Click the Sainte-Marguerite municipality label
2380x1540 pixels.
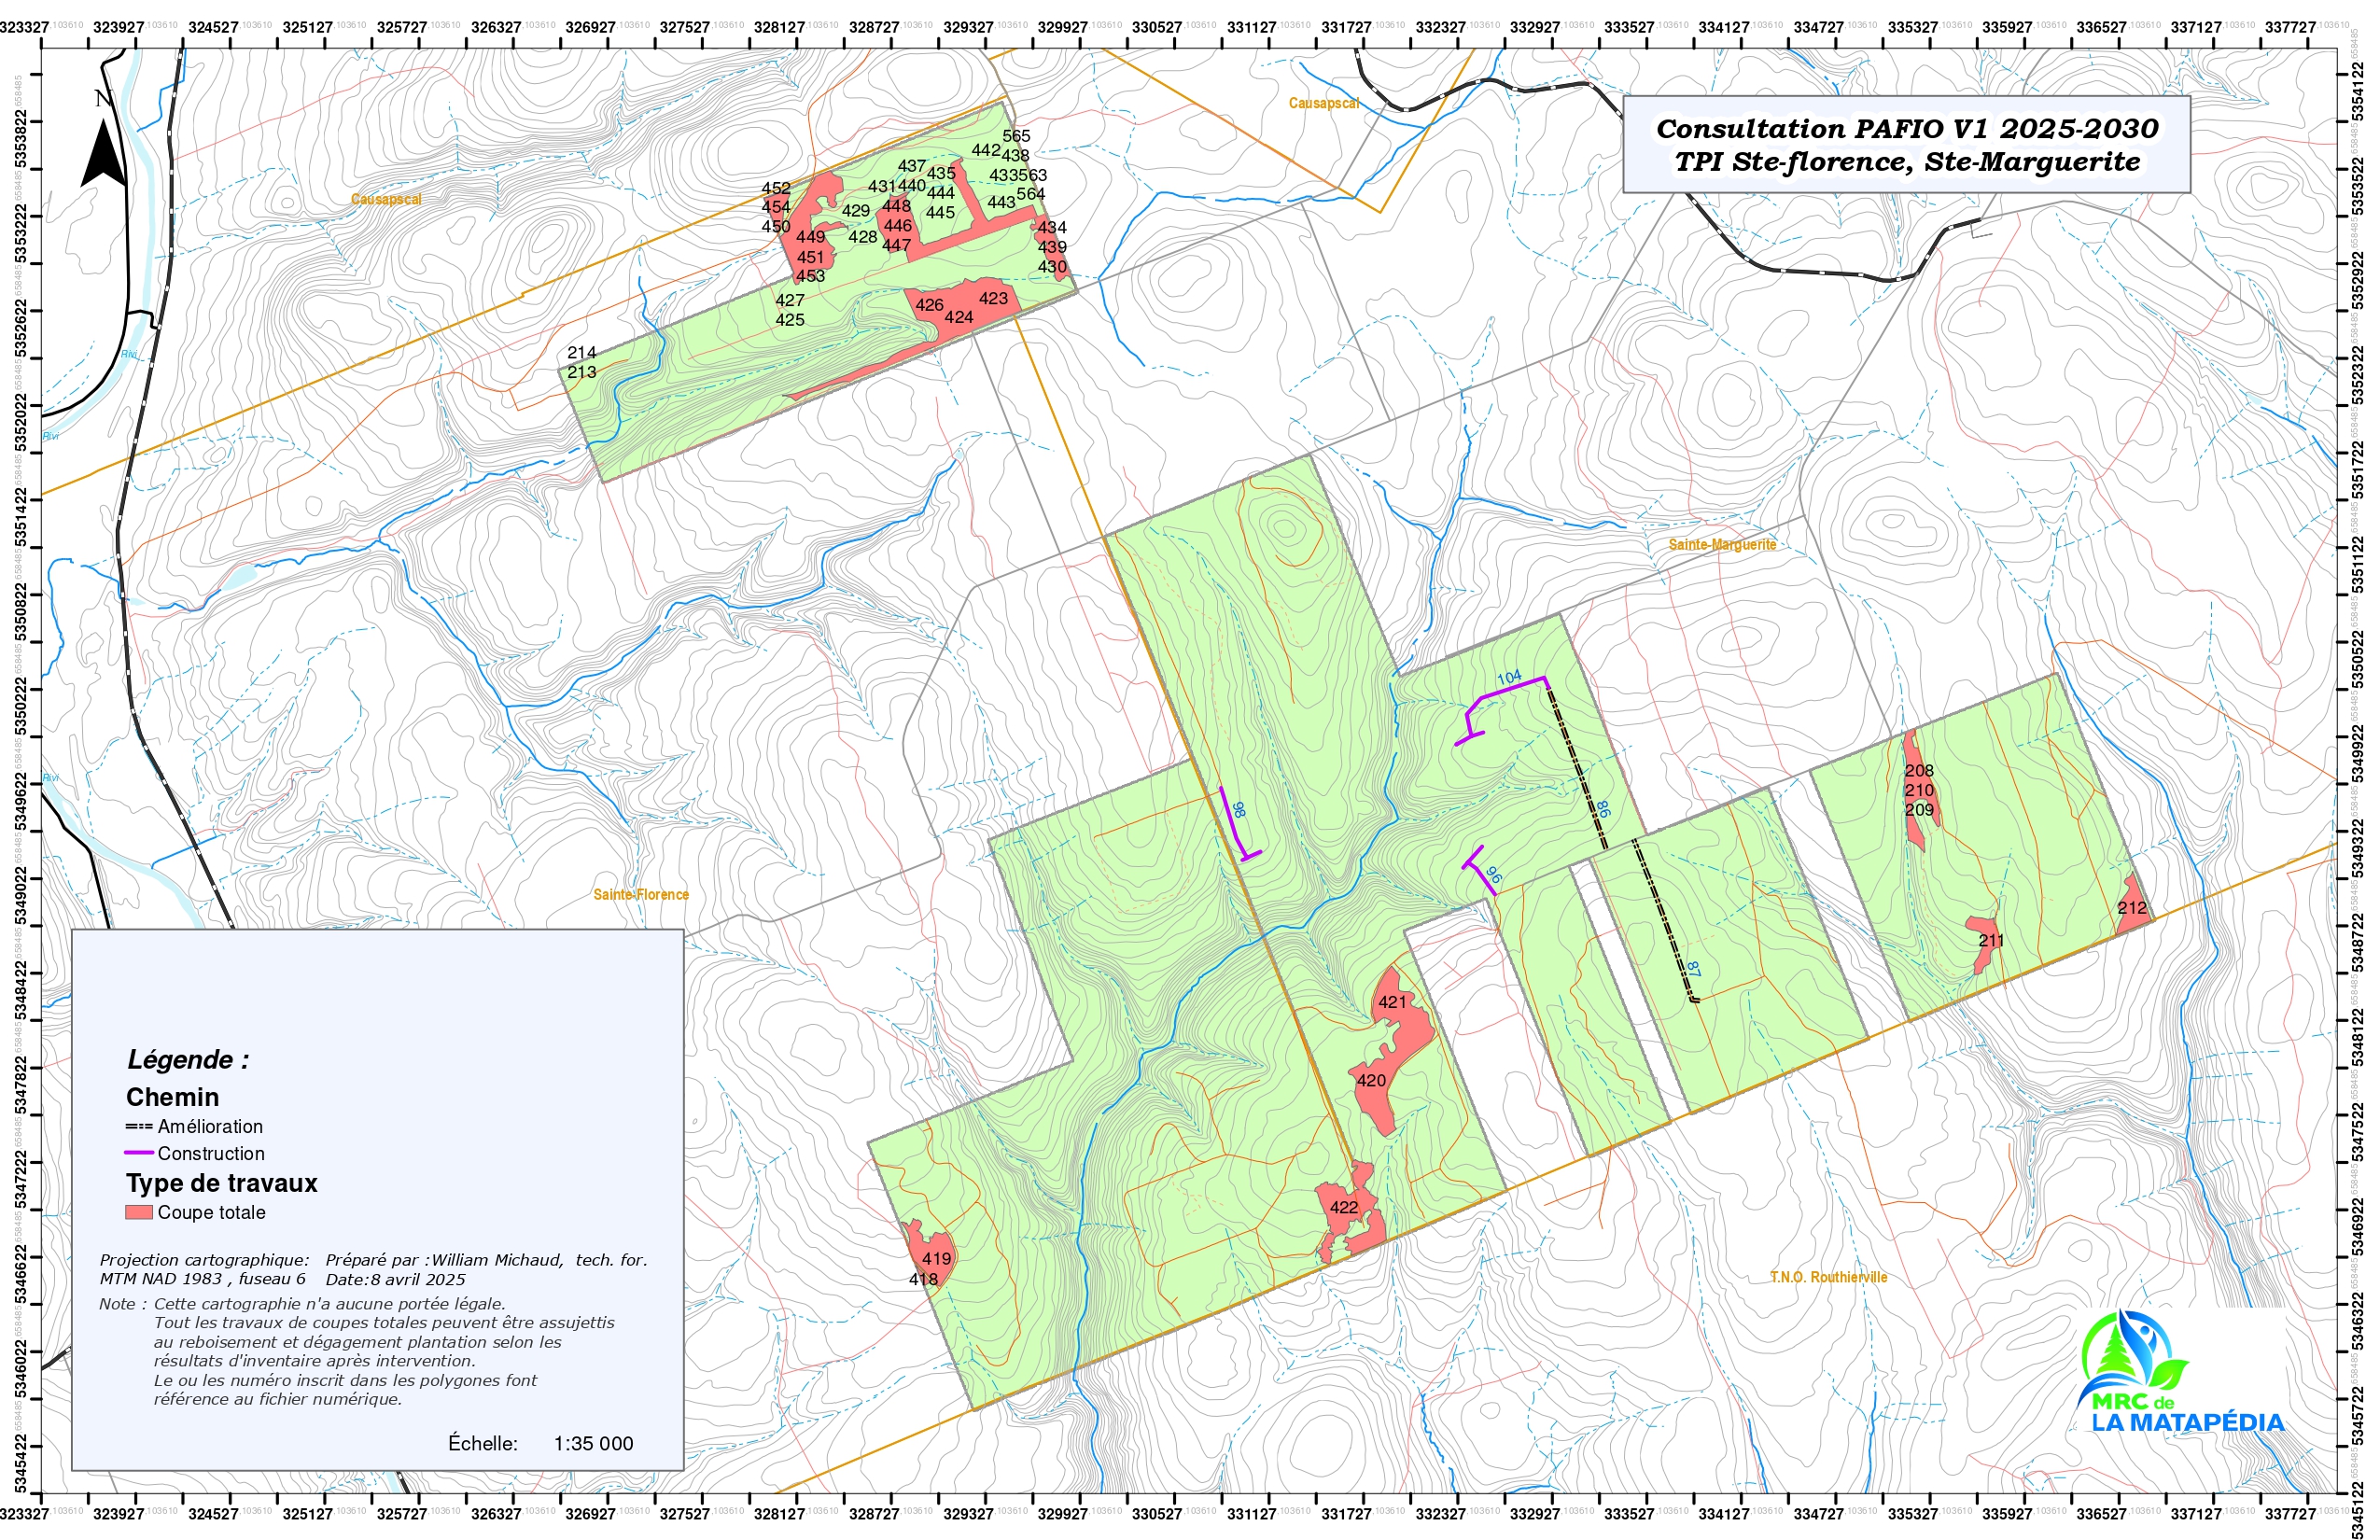click(1722, 545)
